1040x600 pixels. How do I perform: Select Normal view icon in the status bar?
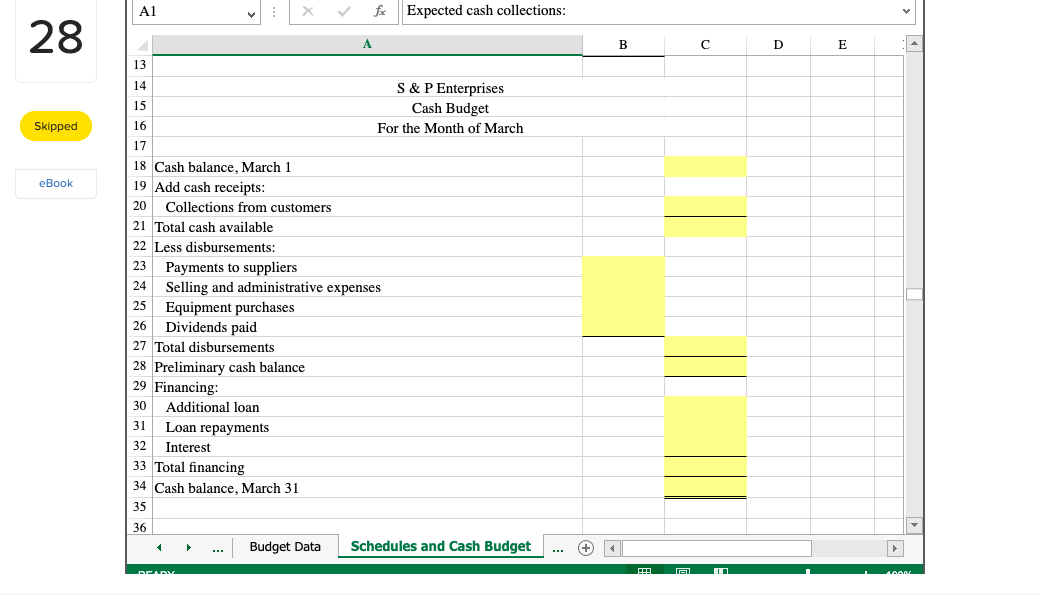[644, 570]
